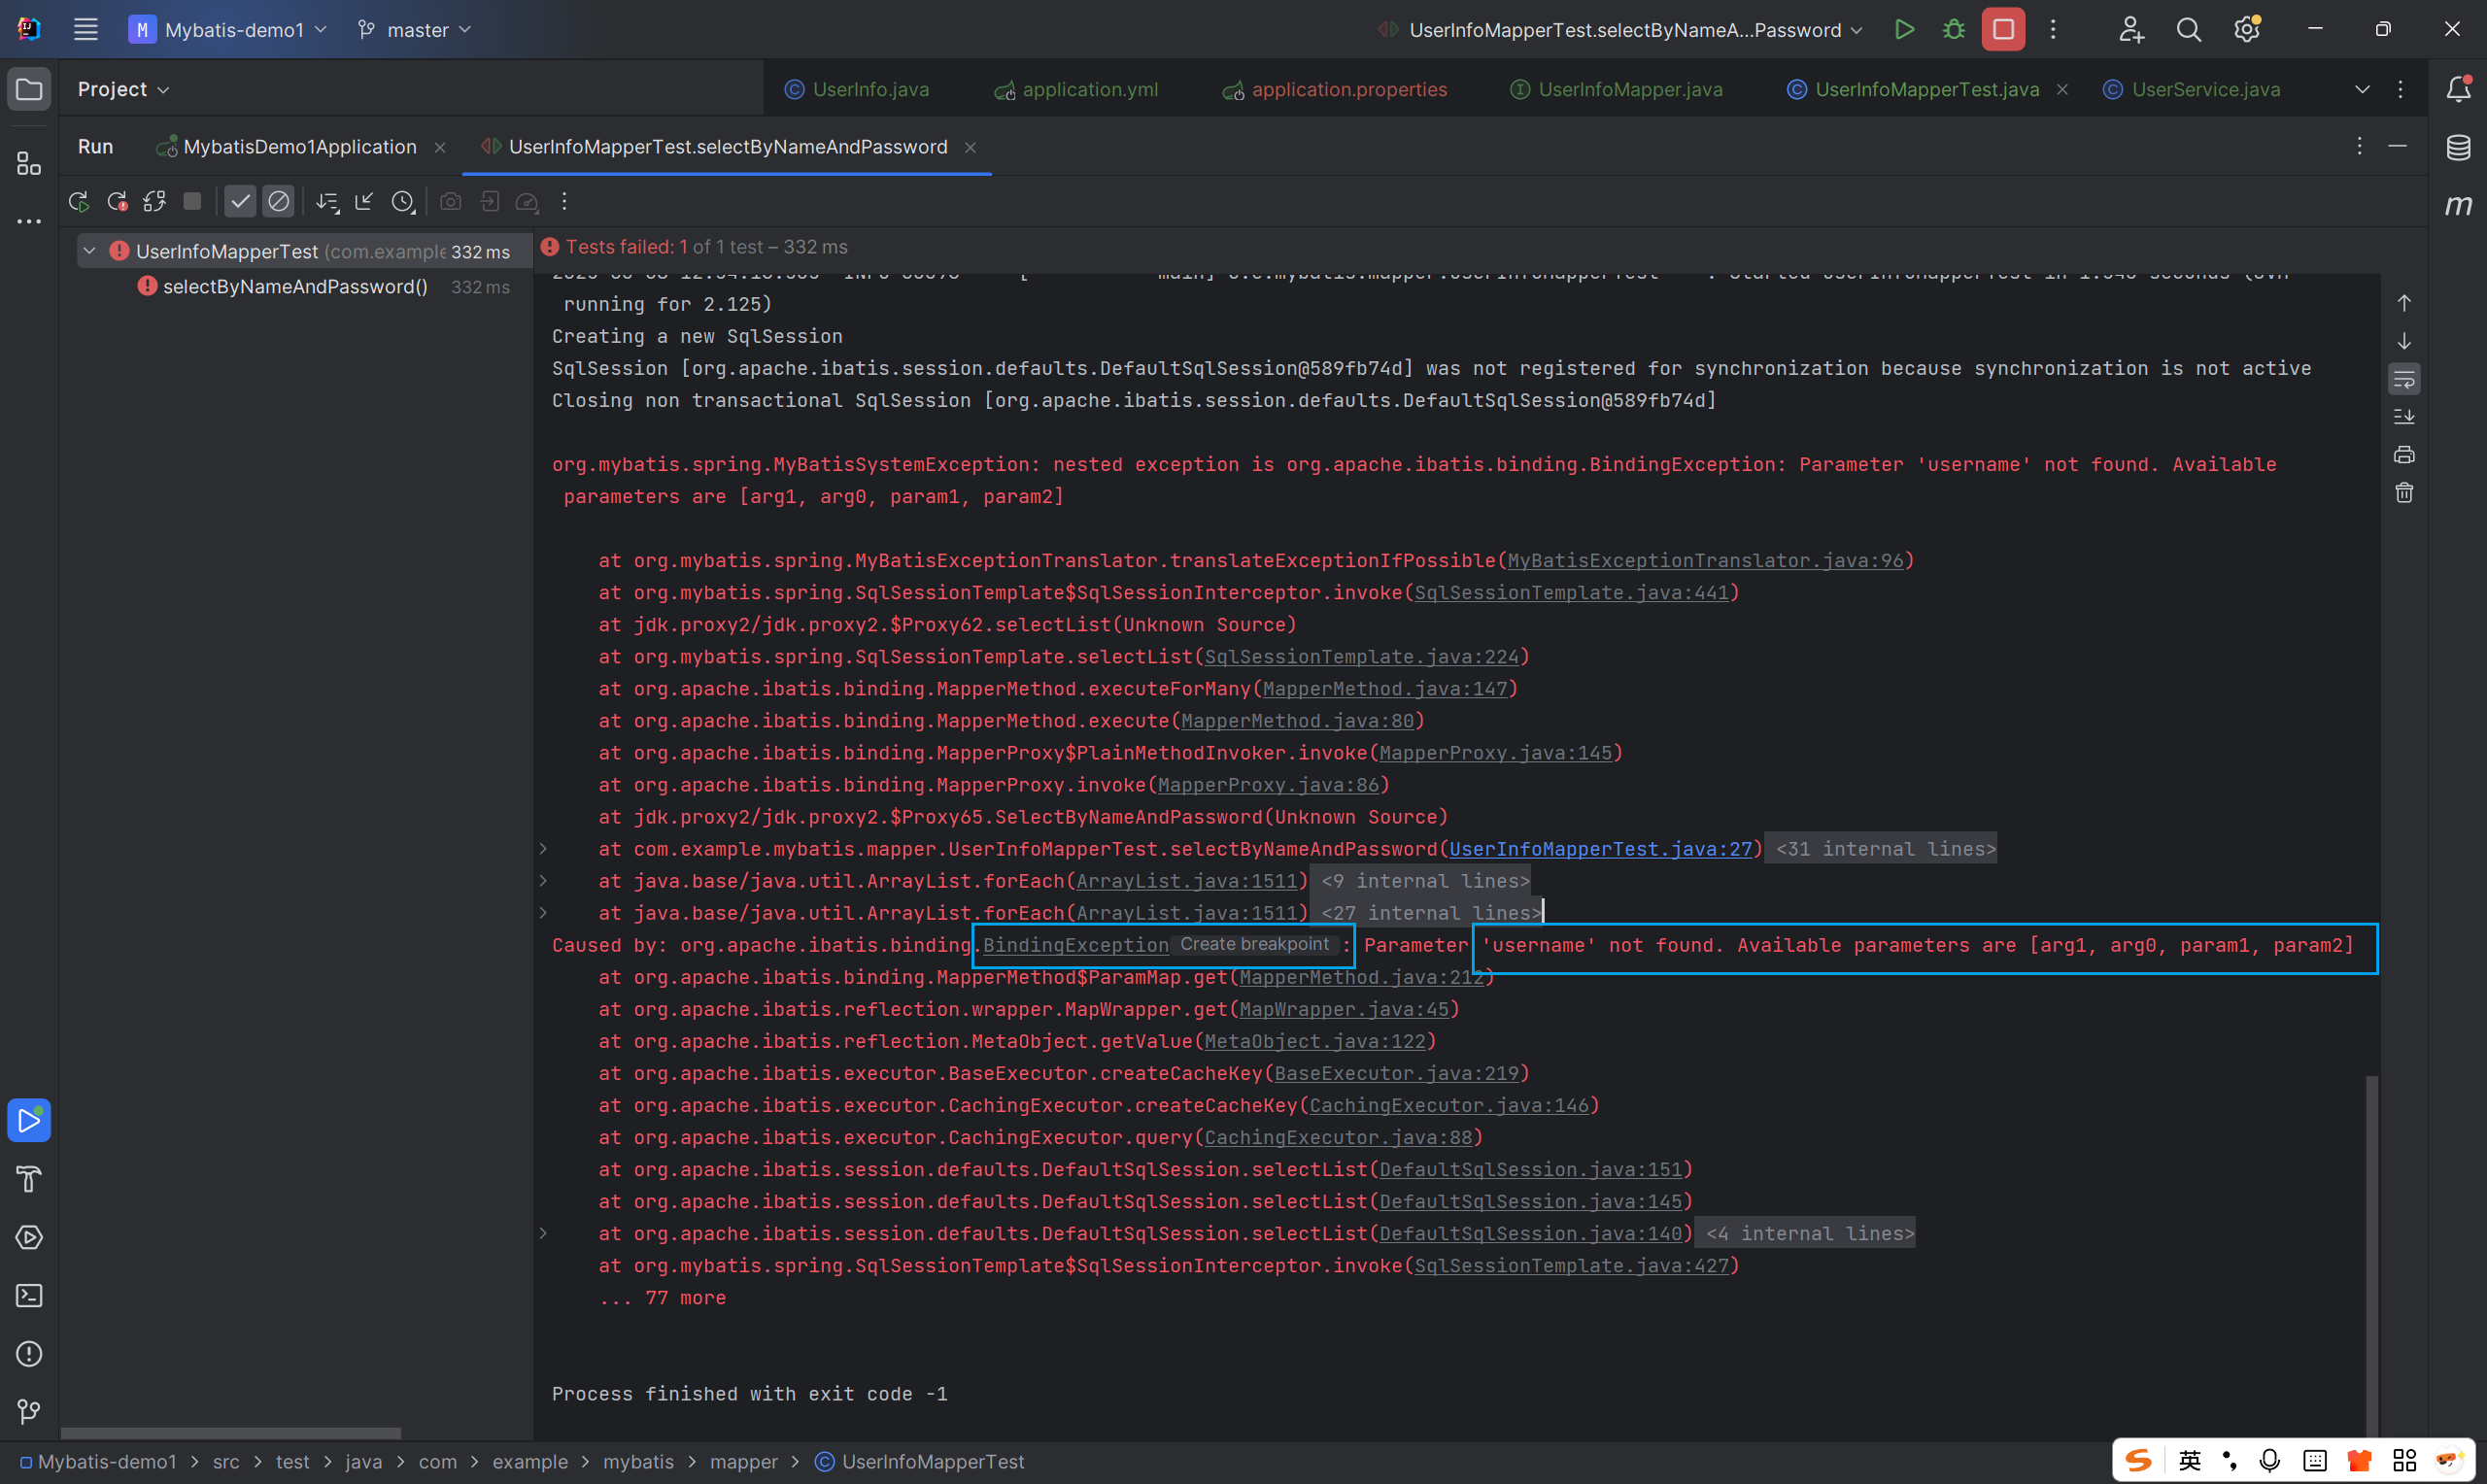Viewport: 2487px width, 1484px height.
Task: Toggle auto-test rerun icon
Action: click(x=154, y=202)
